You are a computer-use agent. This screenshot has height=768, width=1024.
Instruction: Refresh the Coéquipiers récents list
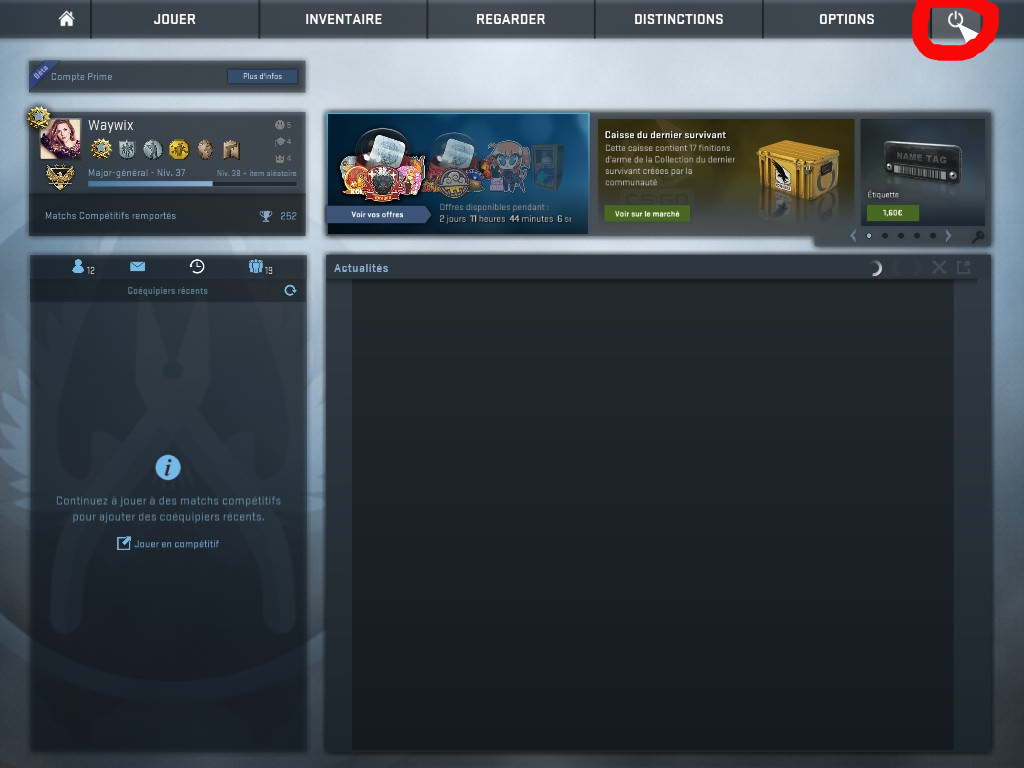click(x=290, y=291)
